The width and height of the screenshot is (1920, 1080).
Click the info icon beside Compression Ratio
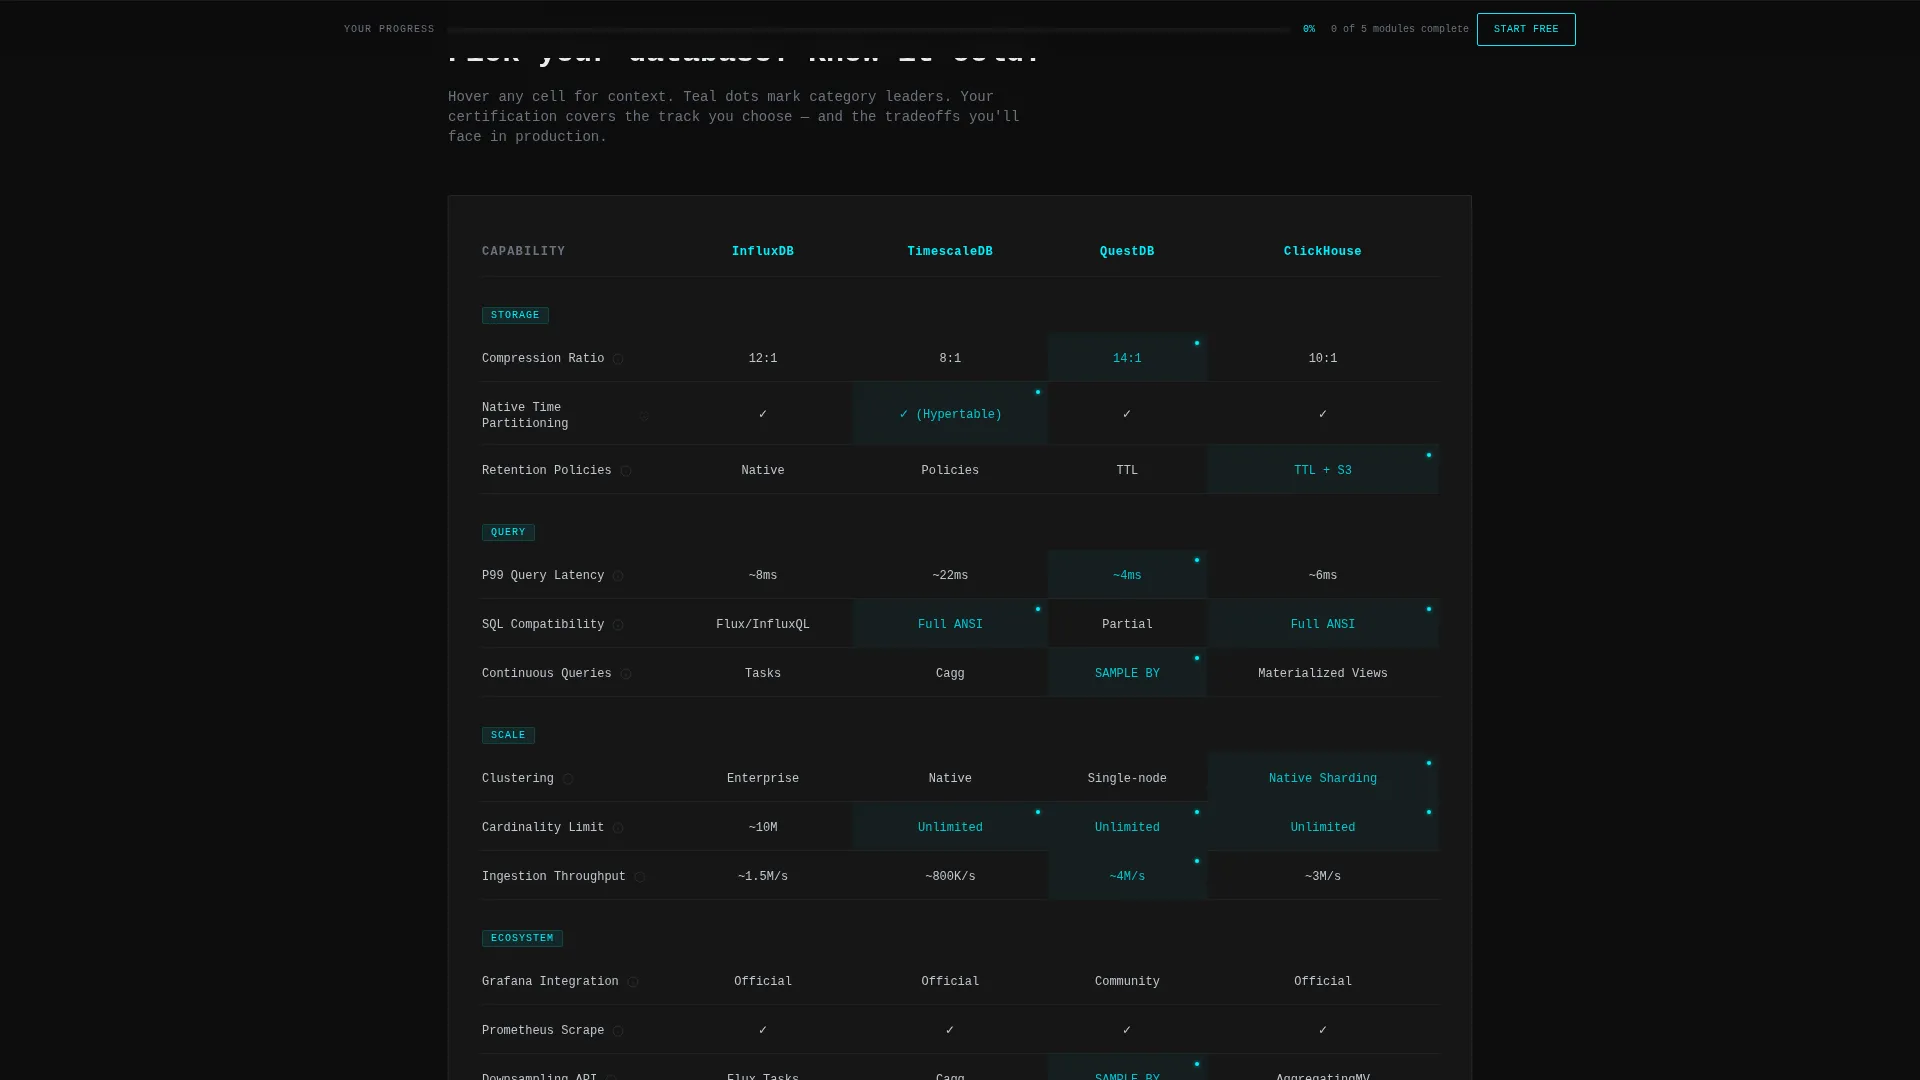[x=618, y=359]
